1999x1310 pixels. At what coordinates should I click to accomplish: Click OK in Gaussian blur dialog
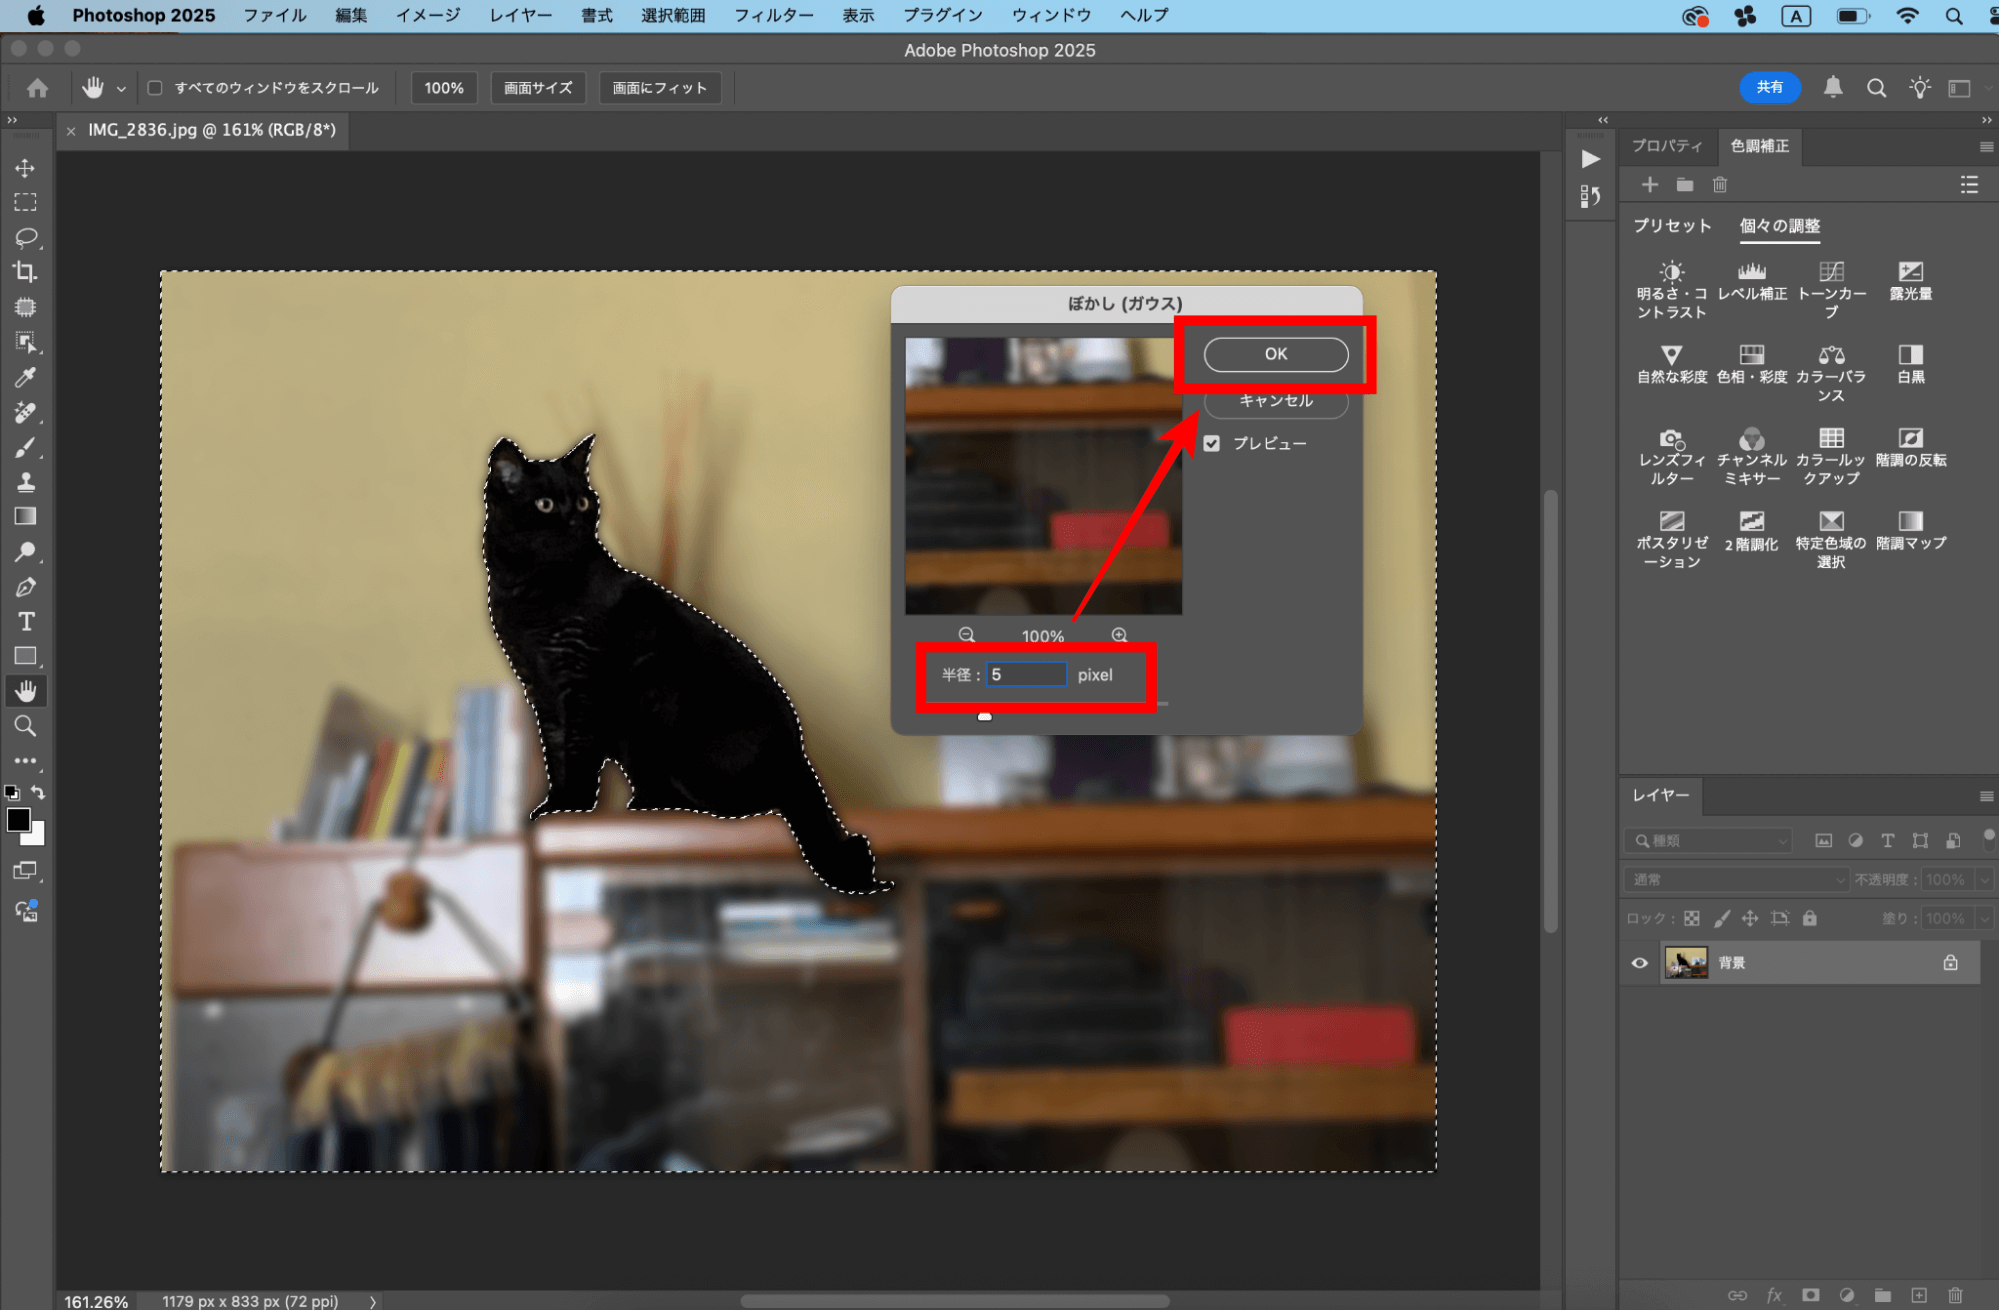click(1275, 354)
